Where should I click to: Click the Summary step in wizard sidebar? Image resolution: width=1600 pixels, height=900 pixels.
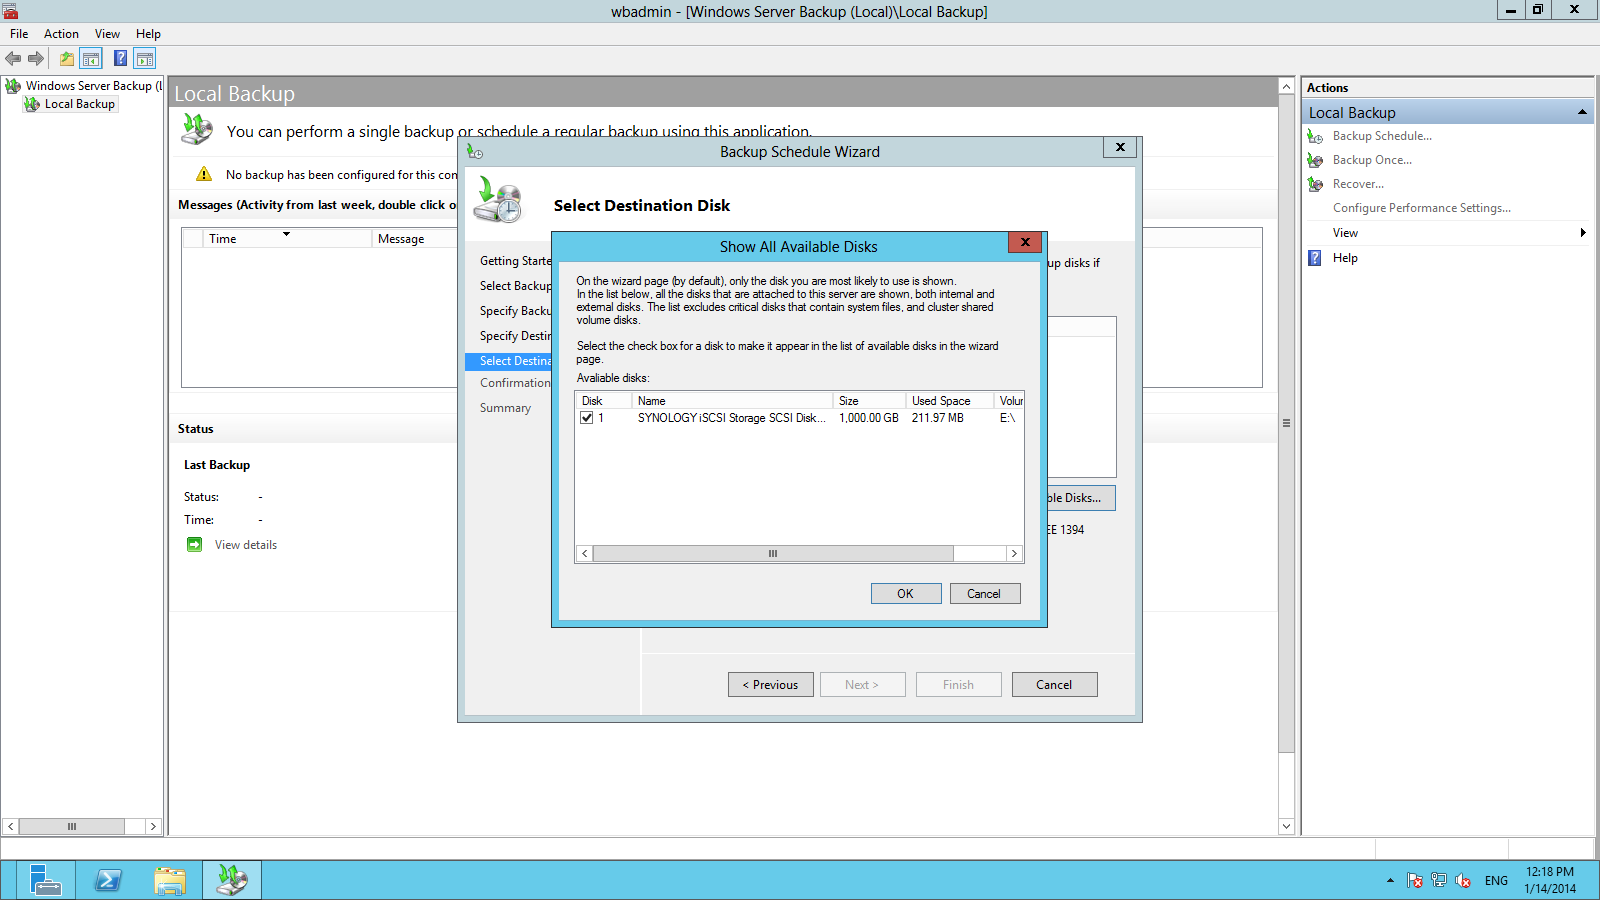point(505,408)
